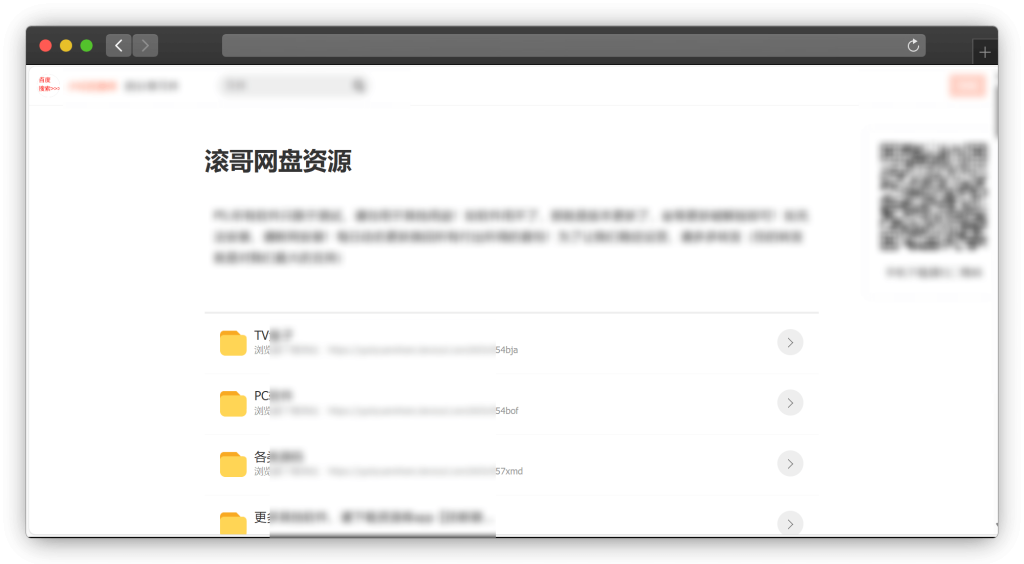Open a new tab with plus button
The image size is (1024, 564).
[x=985, y=52]
